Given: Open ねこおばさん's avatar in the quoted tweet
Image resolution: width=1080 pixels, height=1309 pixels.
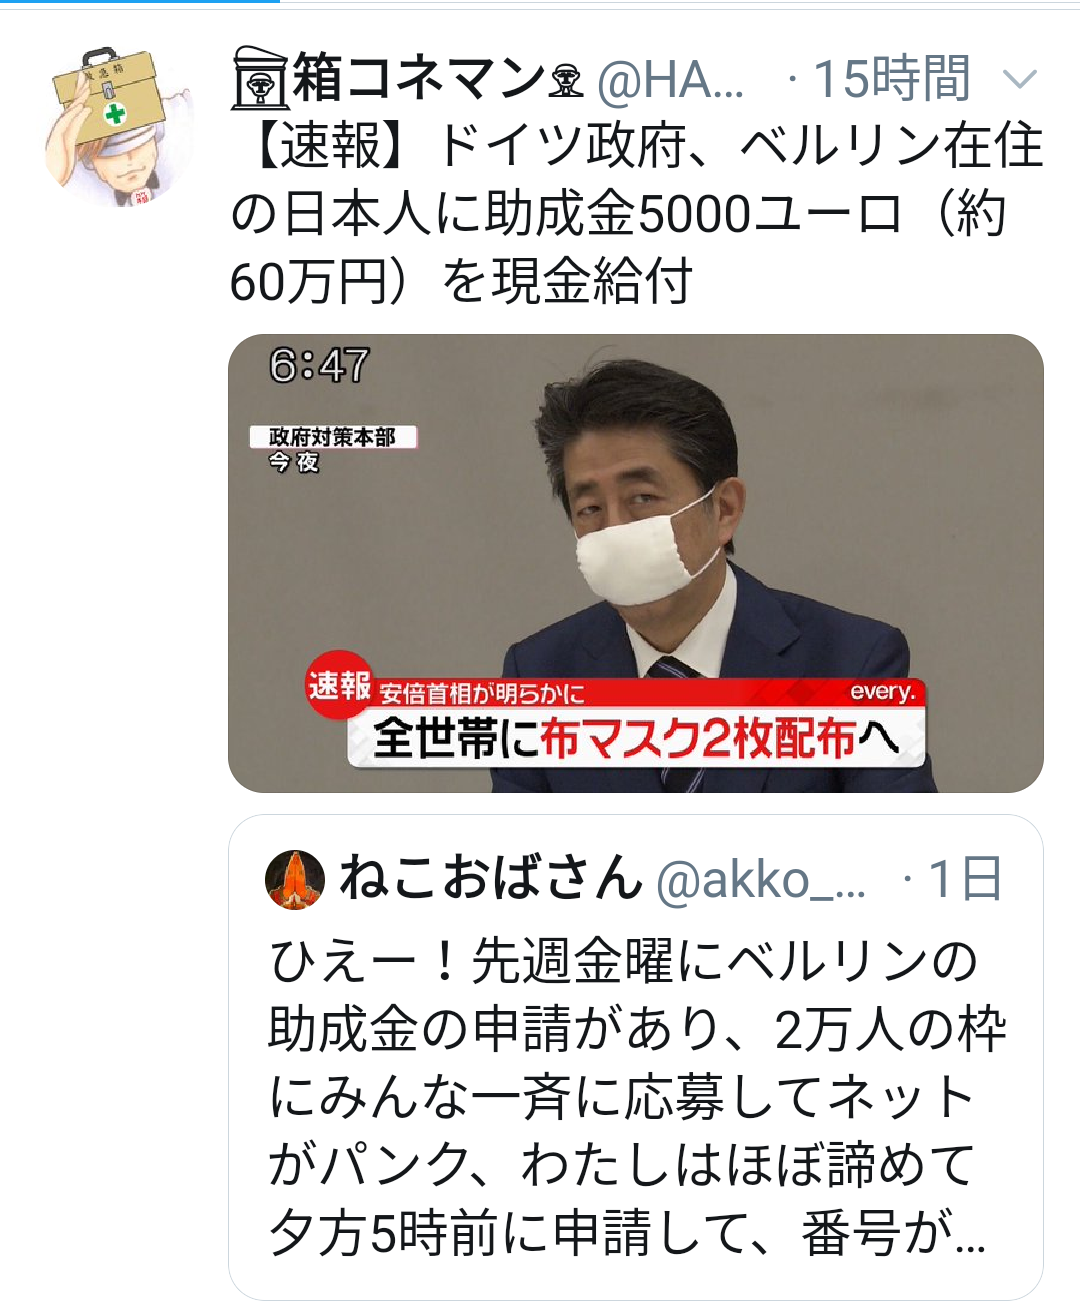Looking at the screenshot, I should [295, 880].
